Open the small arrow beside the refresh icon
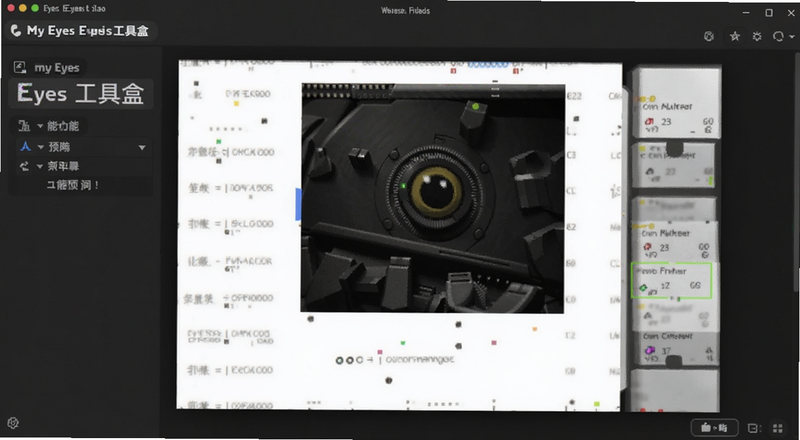 792,37
